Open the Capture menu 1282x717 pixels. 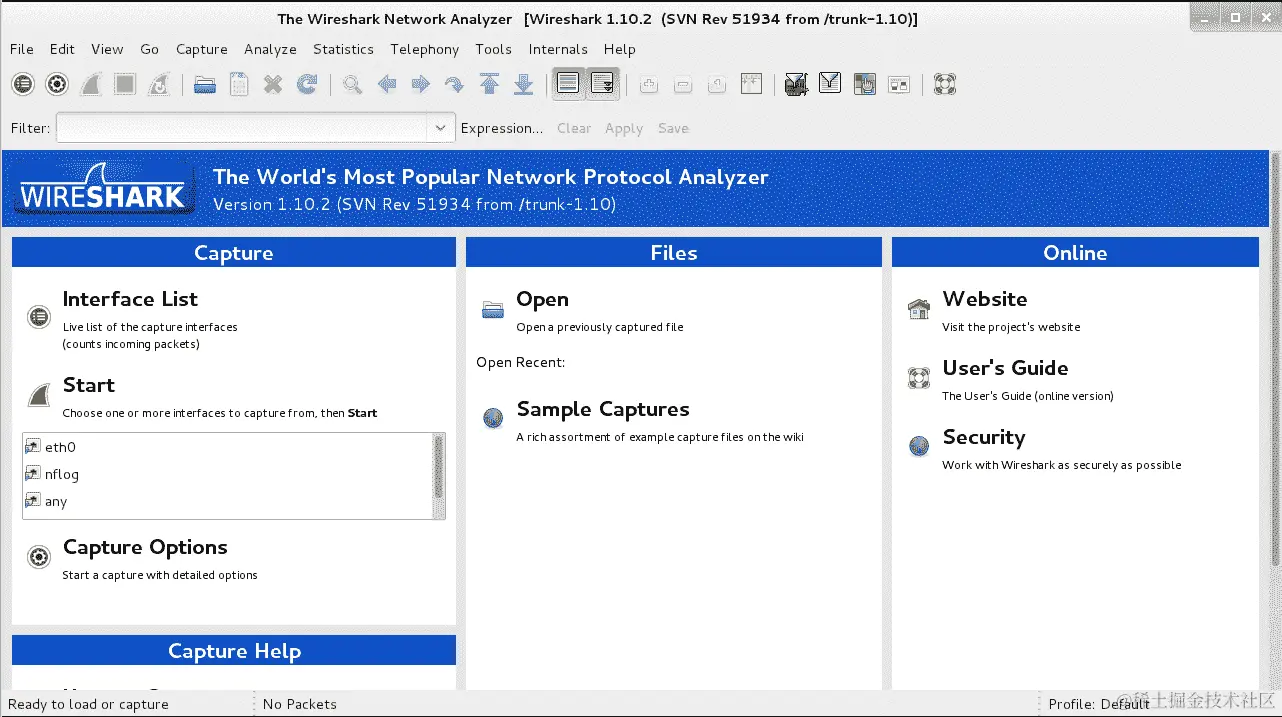202,49
